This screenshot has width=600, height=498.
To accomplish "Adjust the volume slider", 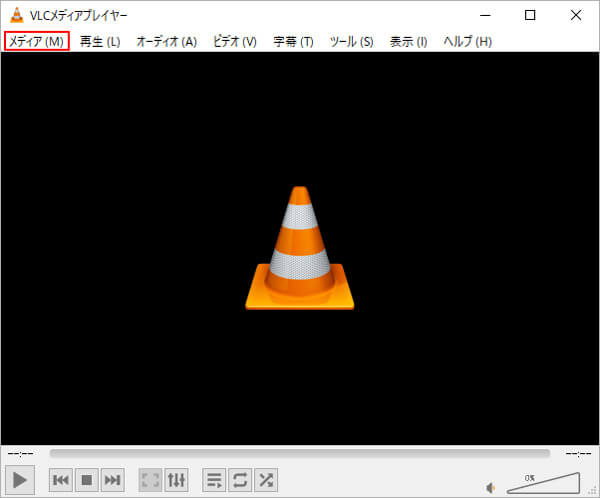I will click(x=543, y=483).
